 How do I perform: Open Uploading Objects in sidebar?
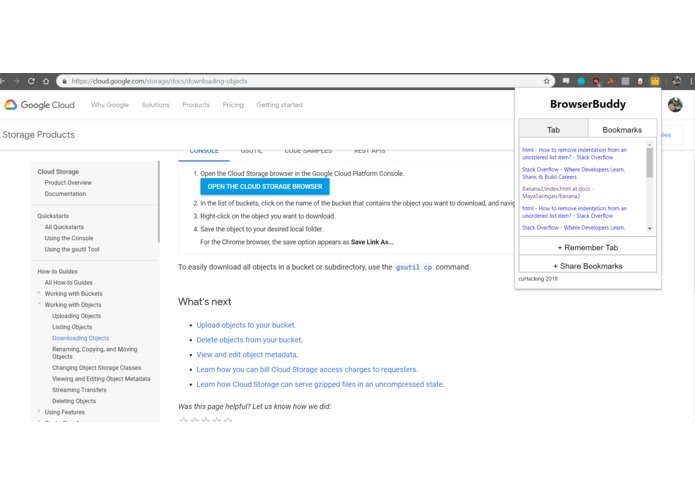pyautogui.click(x=77, y=316)
